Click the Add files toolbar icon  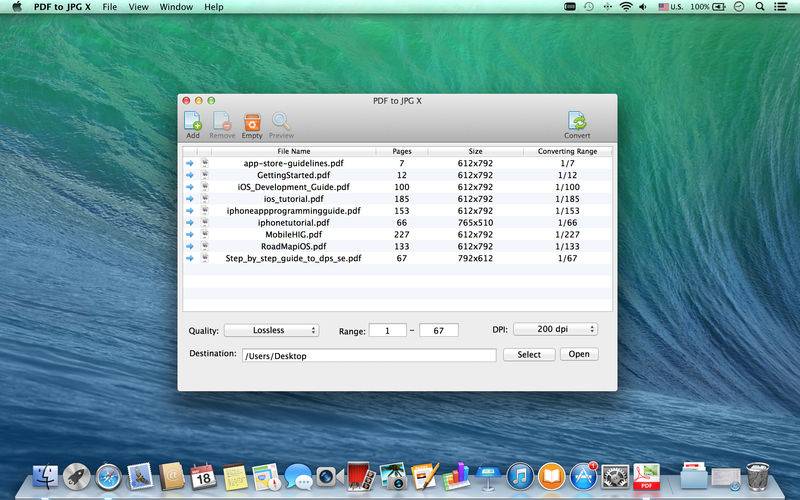[x=192, y=122]
